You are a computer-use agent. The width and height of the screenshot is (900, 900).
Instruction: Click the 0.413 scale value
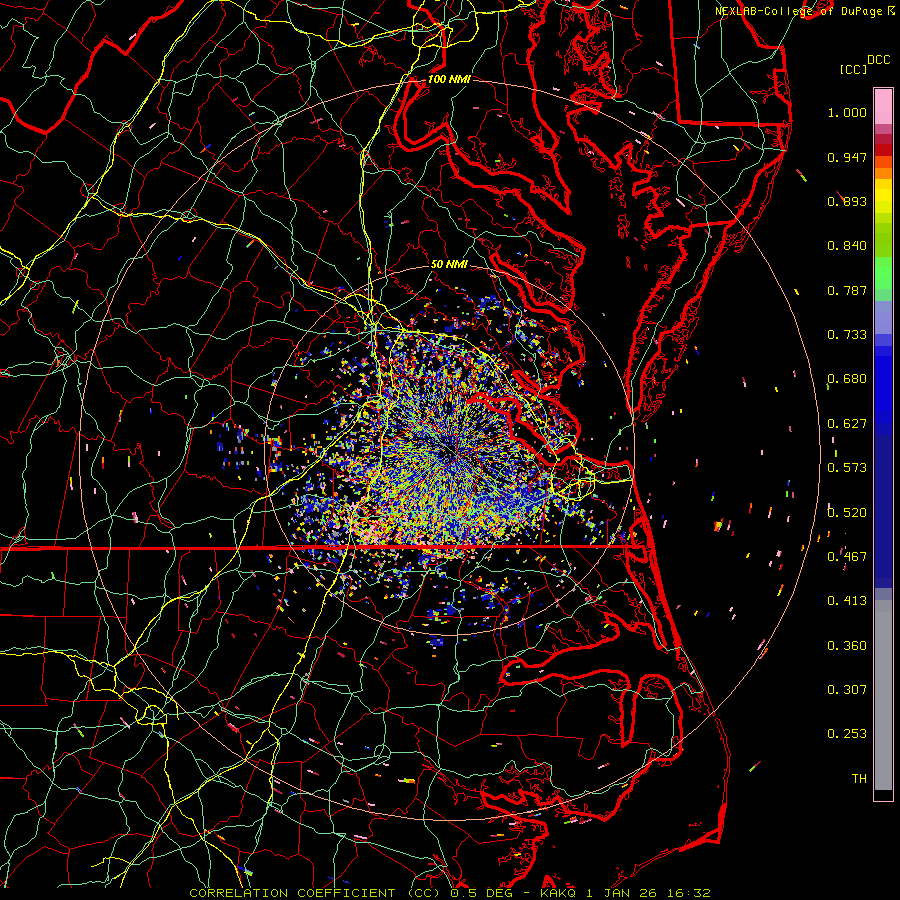pos(847,601)
